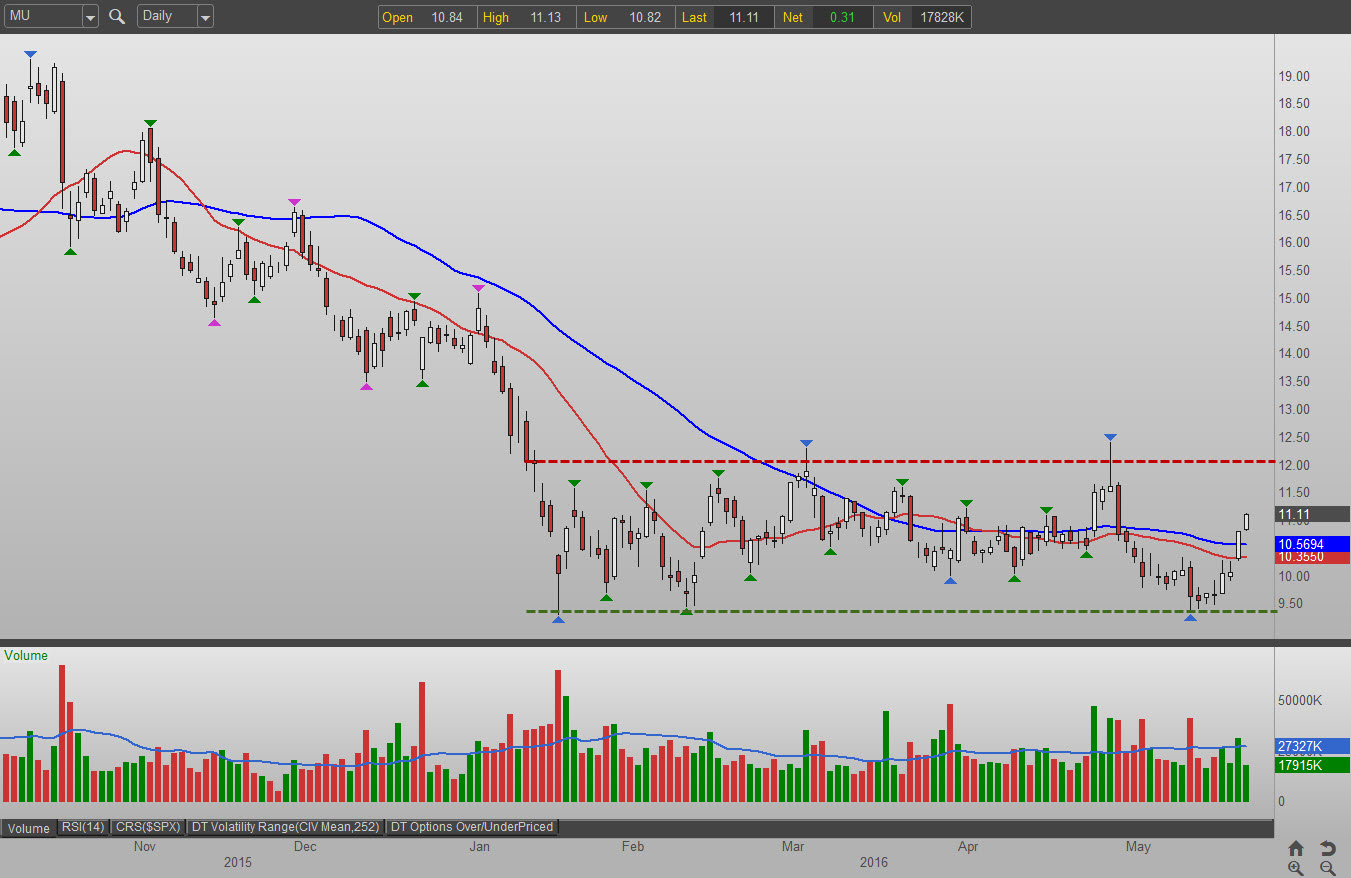1351x878 pixels.
Task: Zoom out with the minus magnifier
Action: [1327, 868]
